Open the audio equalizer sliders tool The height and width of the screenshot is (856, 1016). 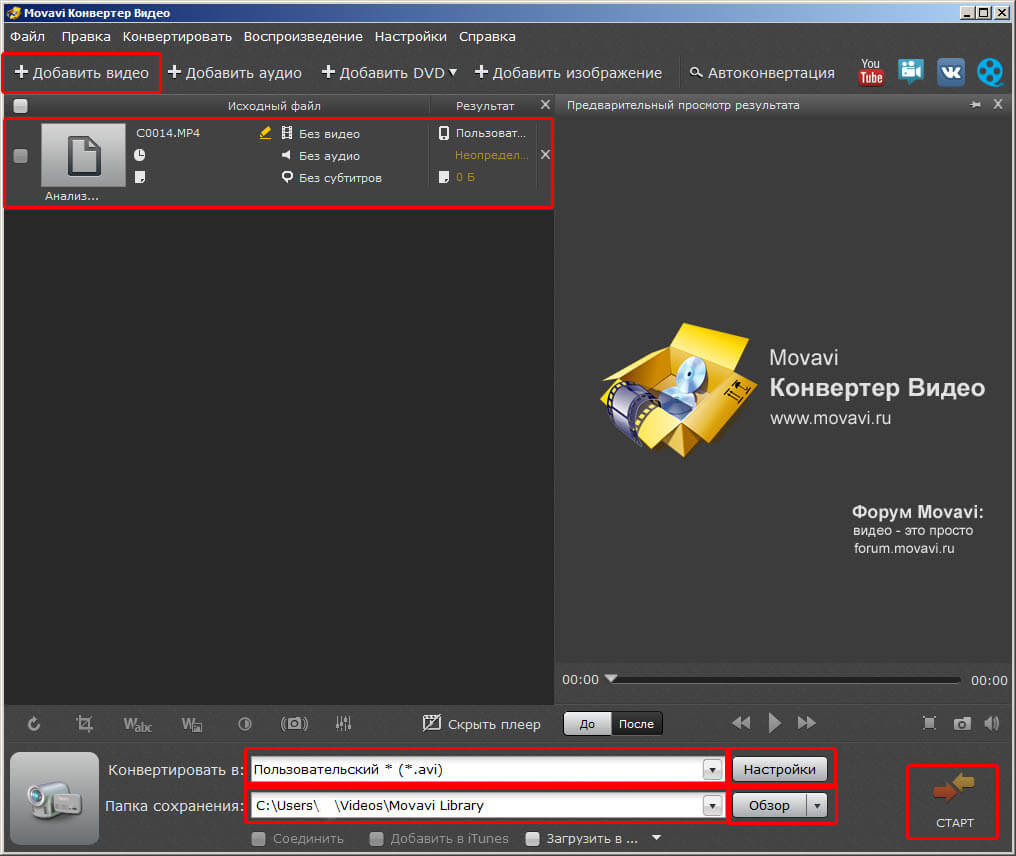click(343, 723)
